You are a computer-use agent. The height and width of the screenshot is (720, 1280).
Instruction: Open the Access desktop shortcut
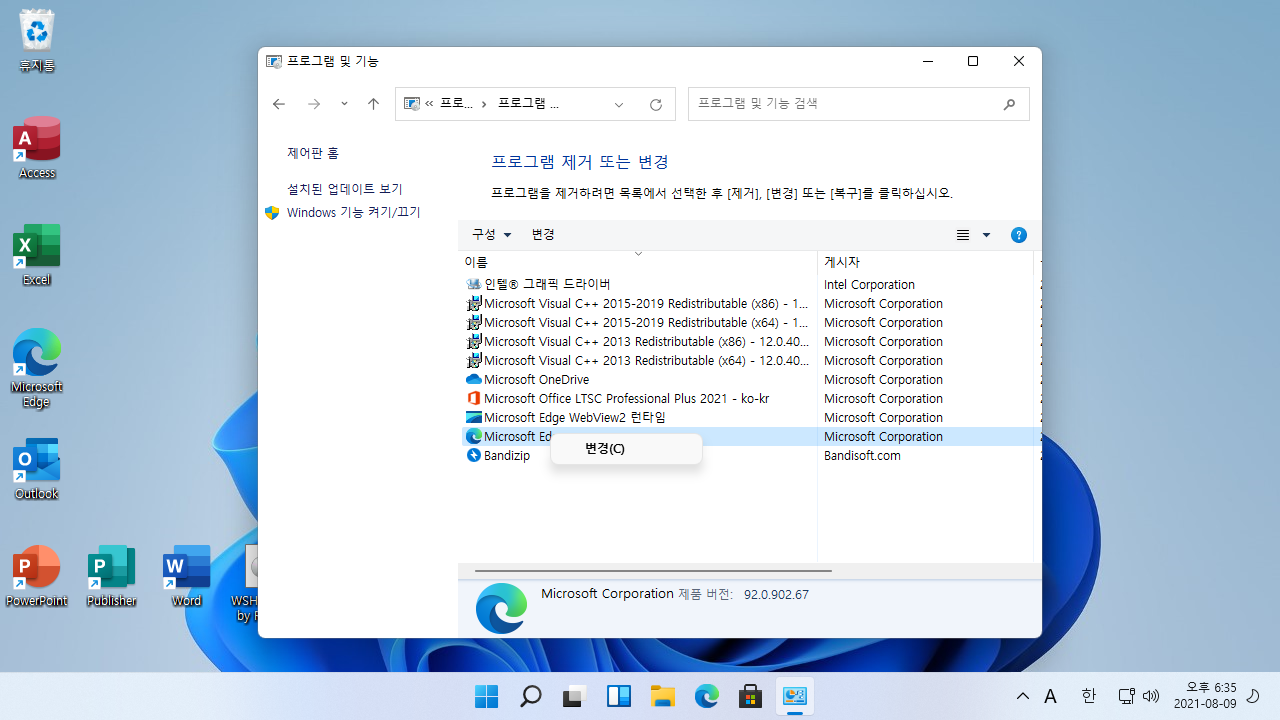pyautogui.click(x=37, y=148)
